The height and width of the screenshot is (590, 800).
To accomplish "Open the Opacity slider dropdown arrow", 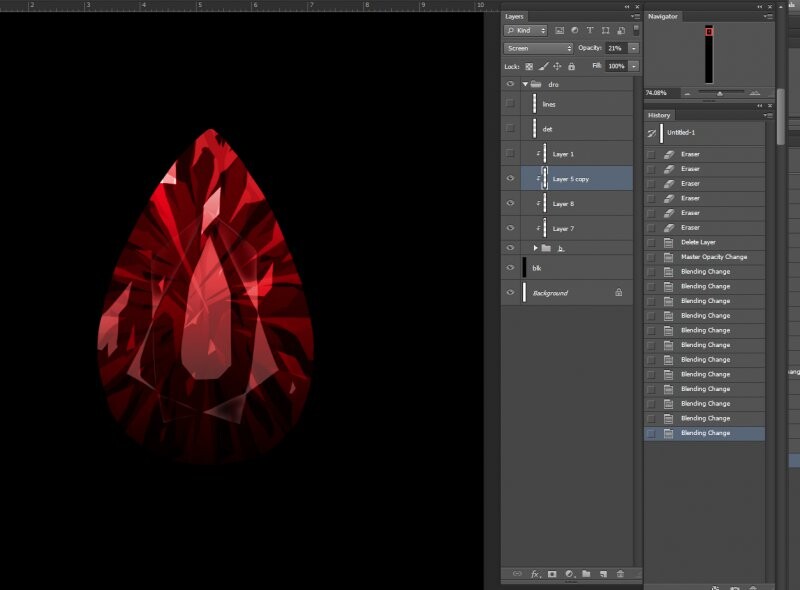I will tap(633, 48).
